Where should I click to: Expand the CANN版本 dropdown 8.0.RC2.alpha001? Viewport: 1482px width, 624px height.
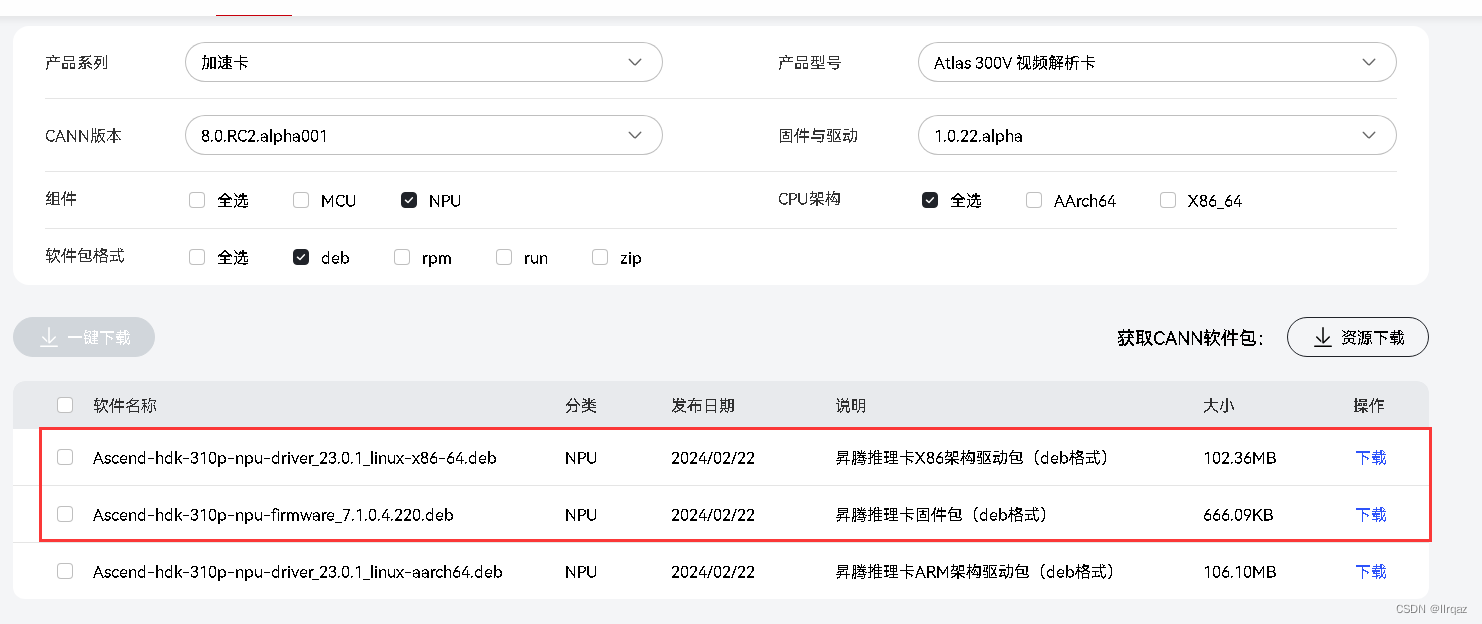tap(424, 135)
